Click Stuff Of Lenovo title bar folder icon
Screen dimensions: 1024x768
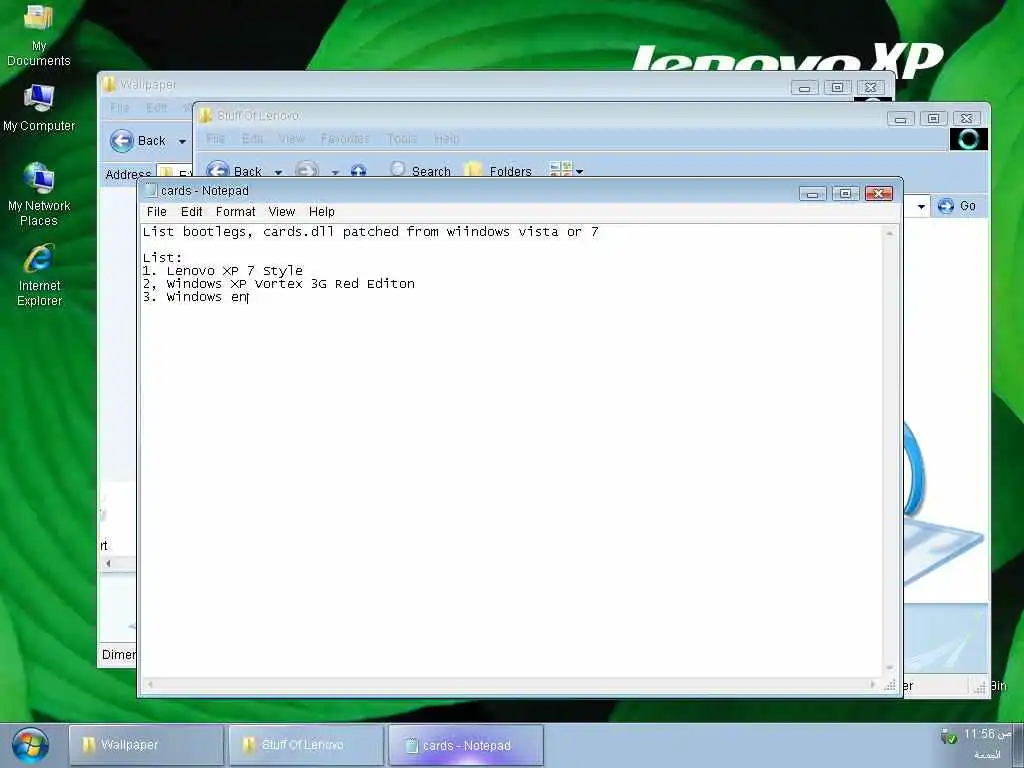[206, 115]
